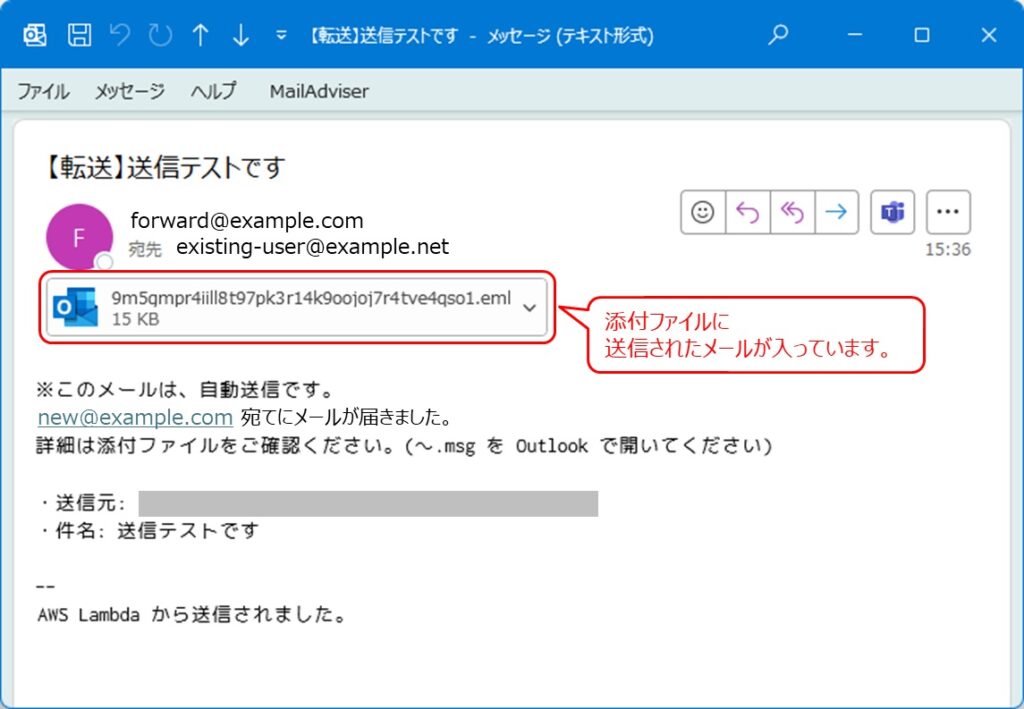Reply all to the message
The width and height of the screenshot is (1024, 709).
pyautogui.click(x=792, y=212)
